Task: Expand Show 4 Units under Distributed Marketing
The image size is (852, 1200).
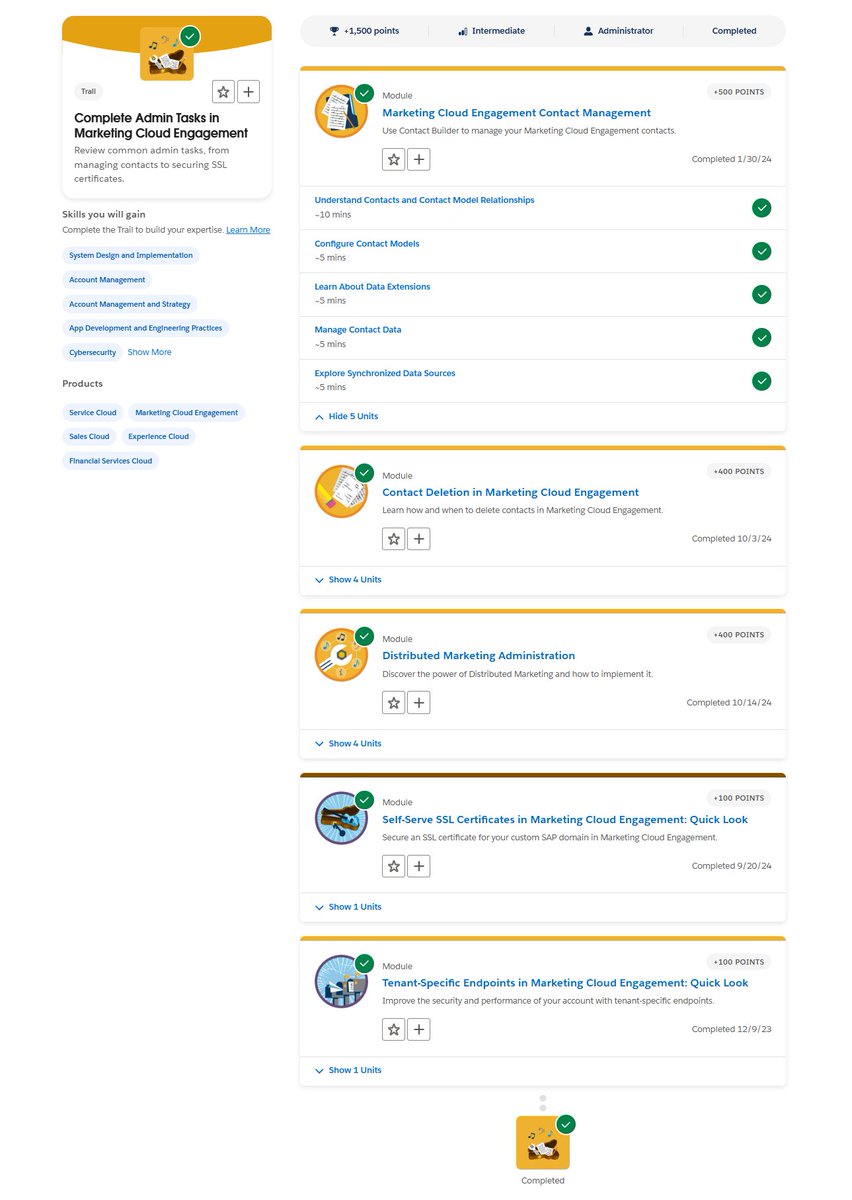Action: [348, 744]
